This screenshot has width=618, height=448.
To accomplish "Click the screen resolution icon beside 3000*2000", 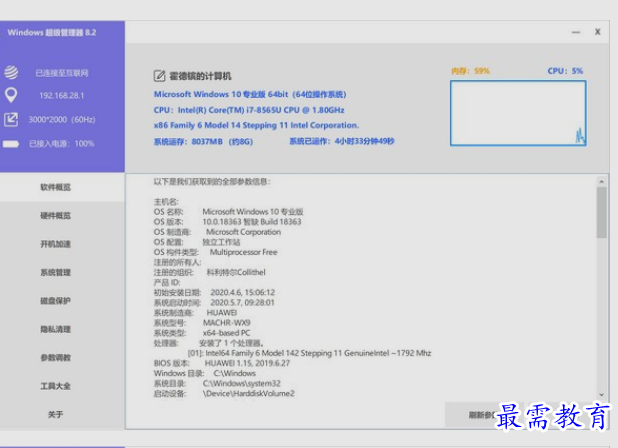I will click(11, 119).
